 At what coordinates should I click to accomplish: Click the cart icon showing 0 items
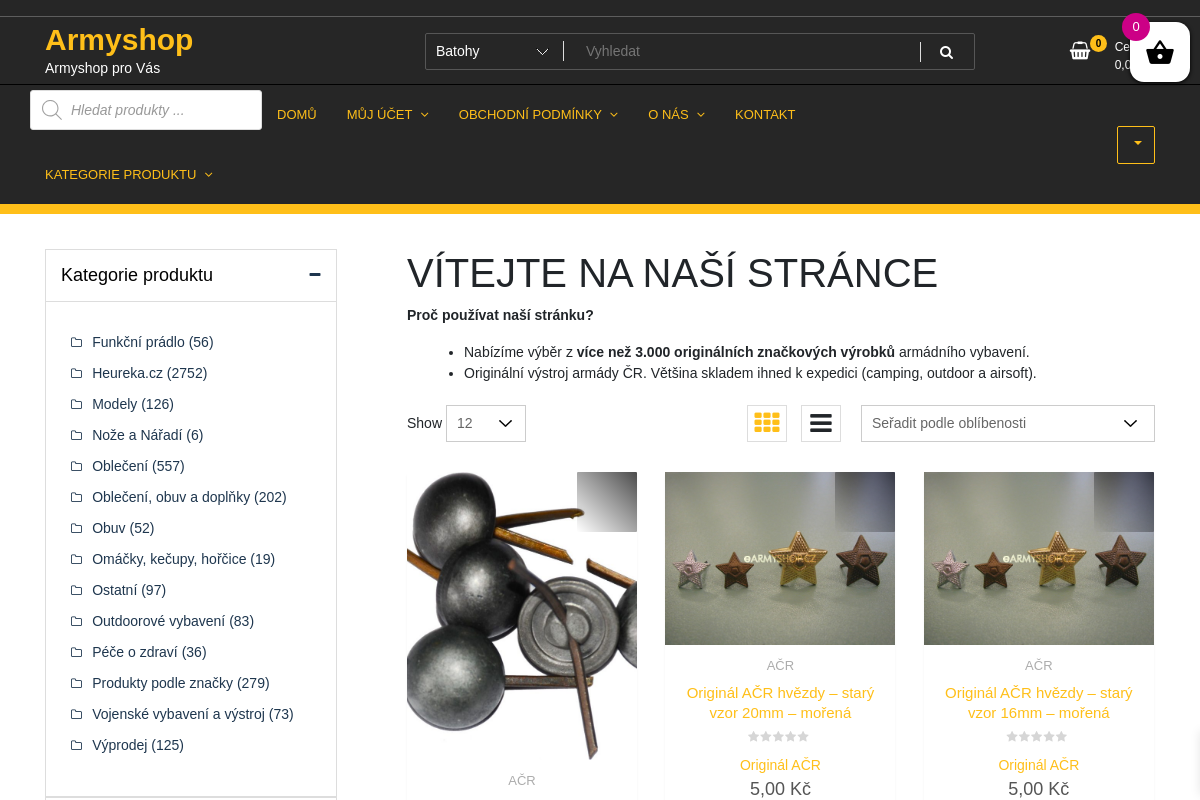click(x=1083, y=50)
